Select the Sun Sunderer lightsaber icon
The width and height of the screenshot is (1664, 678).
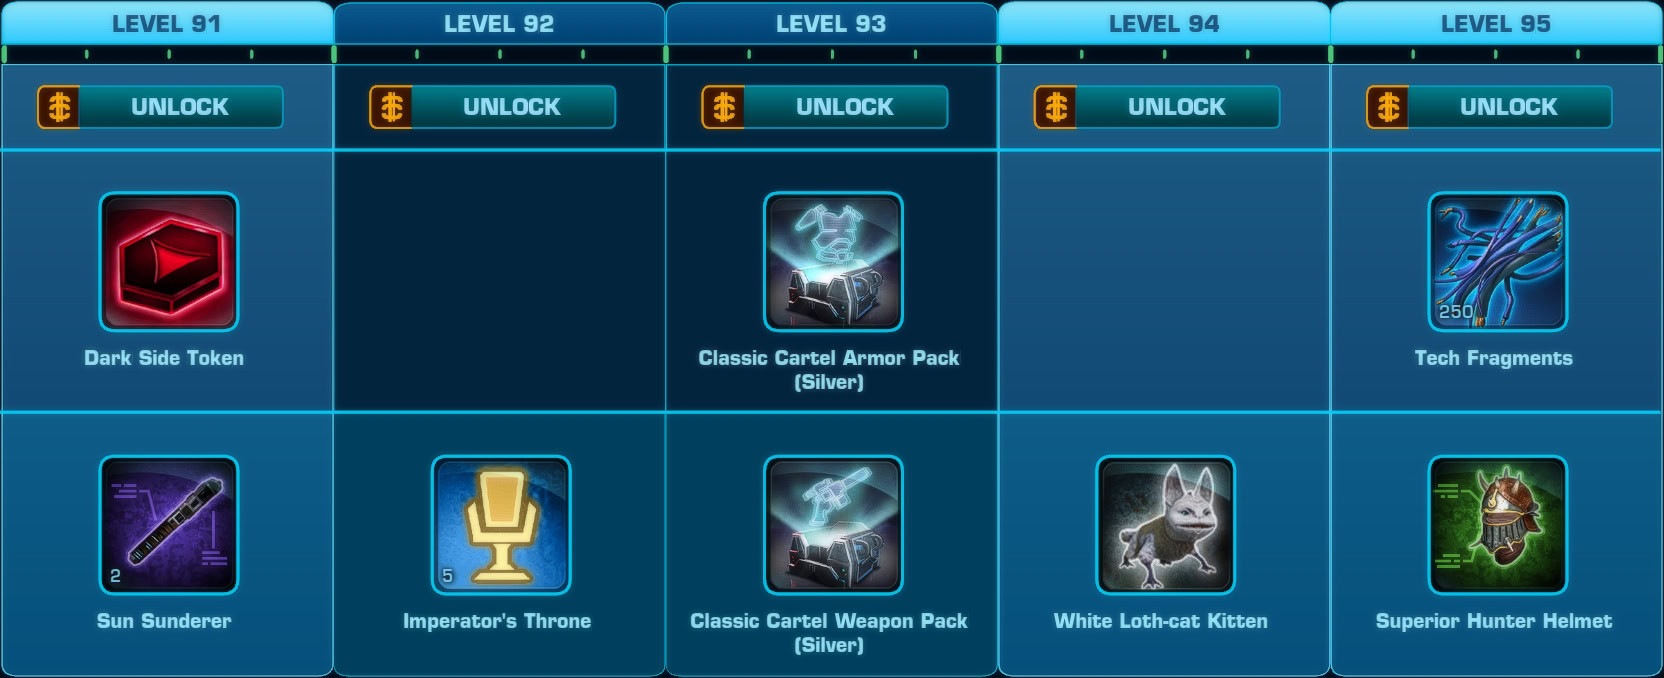pos(168,525)
